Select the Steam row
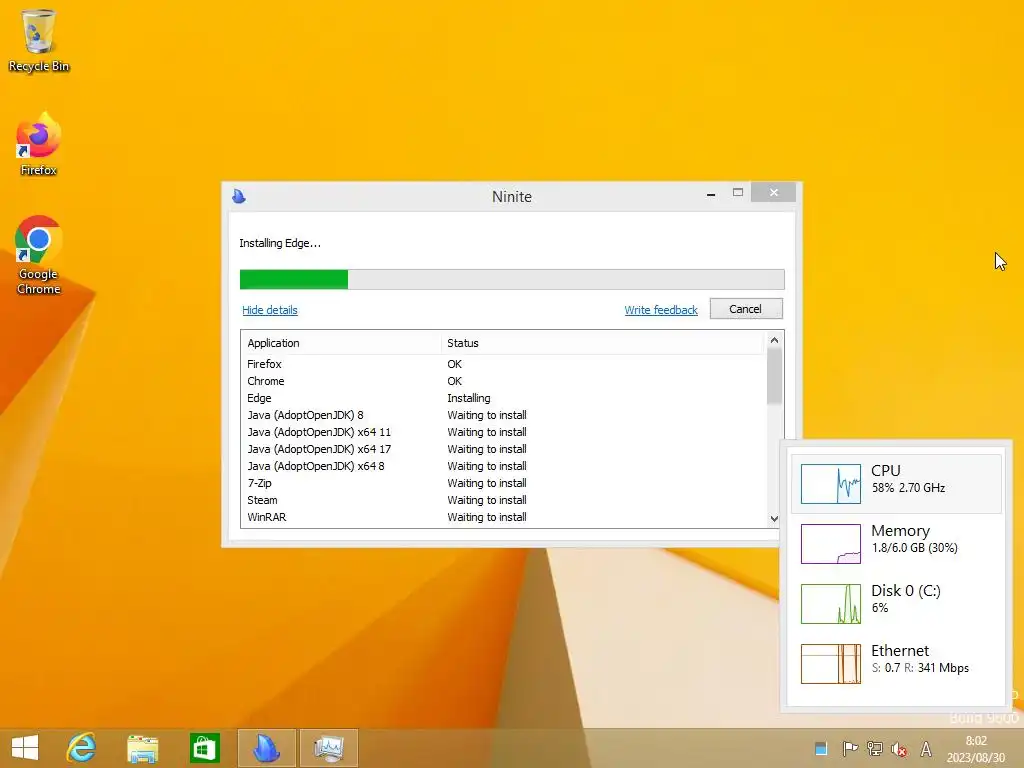 [x=503, y=500]
